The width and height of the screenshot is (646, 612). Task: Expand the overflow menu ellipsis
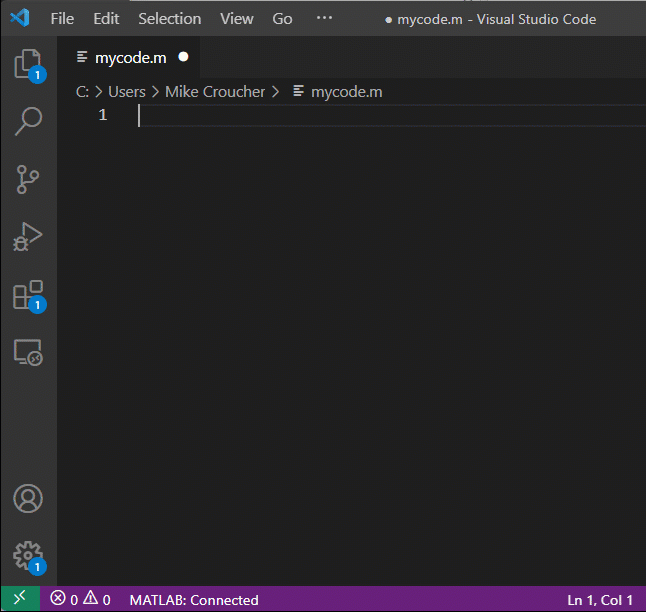point(324,19)
